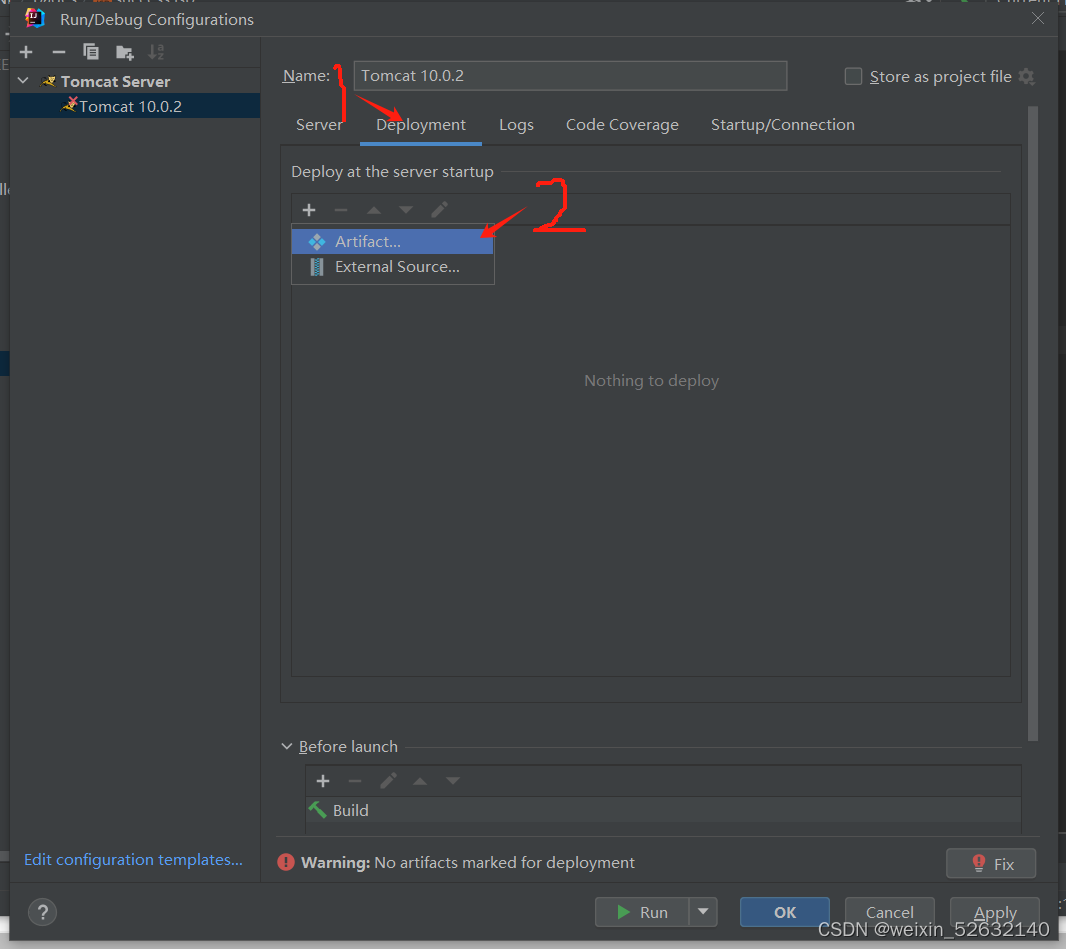The image size is (1066, 949).
Task: Remove the Before launch task
Action: (355, 781)
